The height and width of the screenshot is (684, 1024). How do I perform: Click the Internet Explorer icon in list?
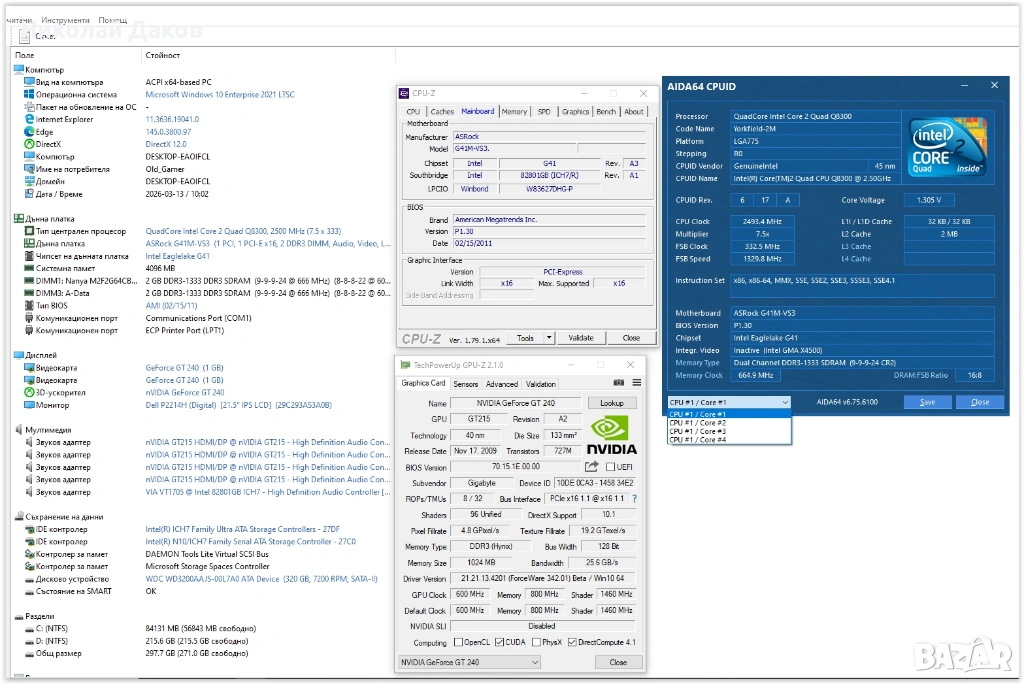pyautogui.click(x=28, y=119)
